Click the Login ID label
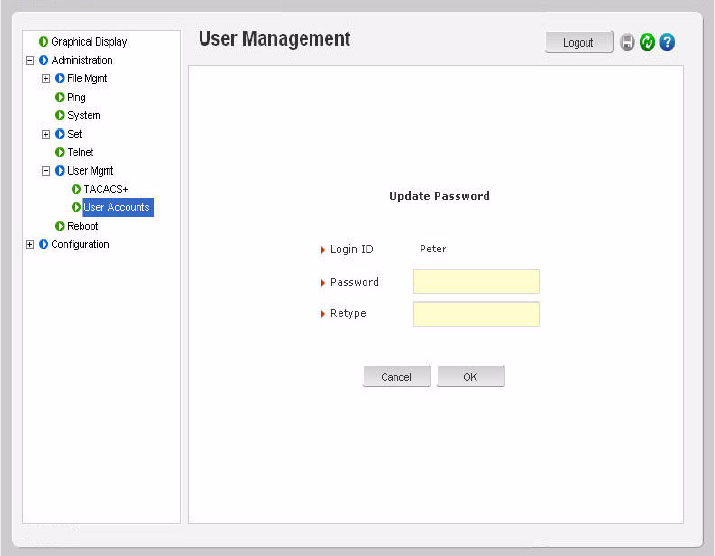Screen dimensions: 715x556 pyautogui.click(x=352, y=249)
